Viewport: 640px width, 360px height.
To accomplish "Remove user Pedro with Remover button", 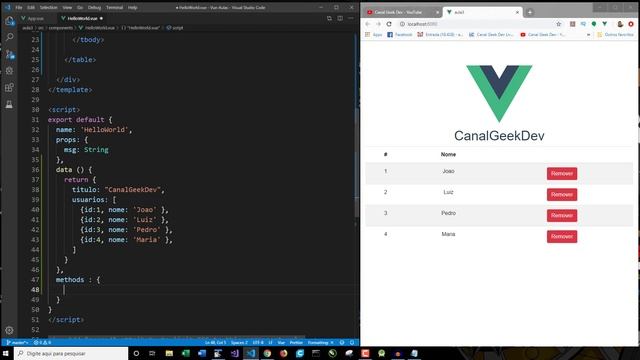I will [562, 216].
